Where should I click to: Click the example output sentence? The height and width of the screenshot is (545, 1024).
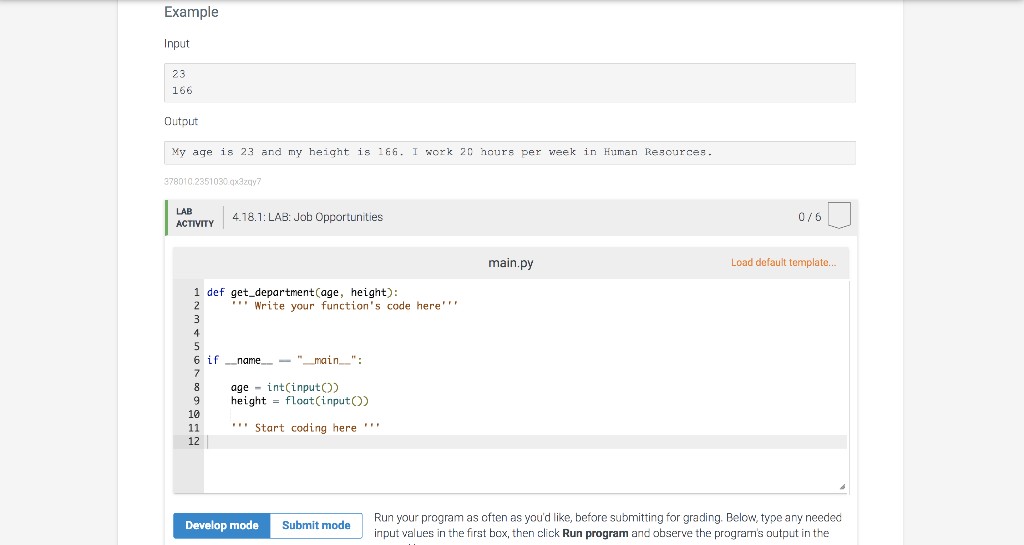442,152
